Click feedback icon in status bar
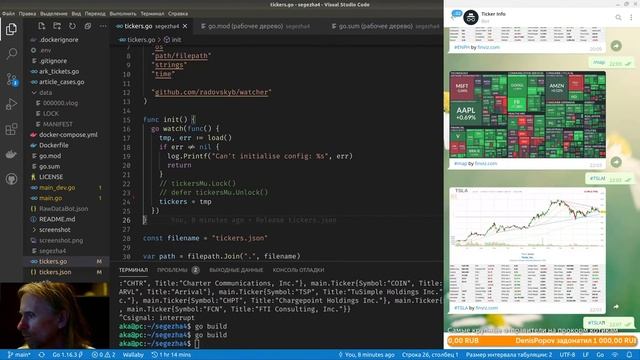 (616, 355)
